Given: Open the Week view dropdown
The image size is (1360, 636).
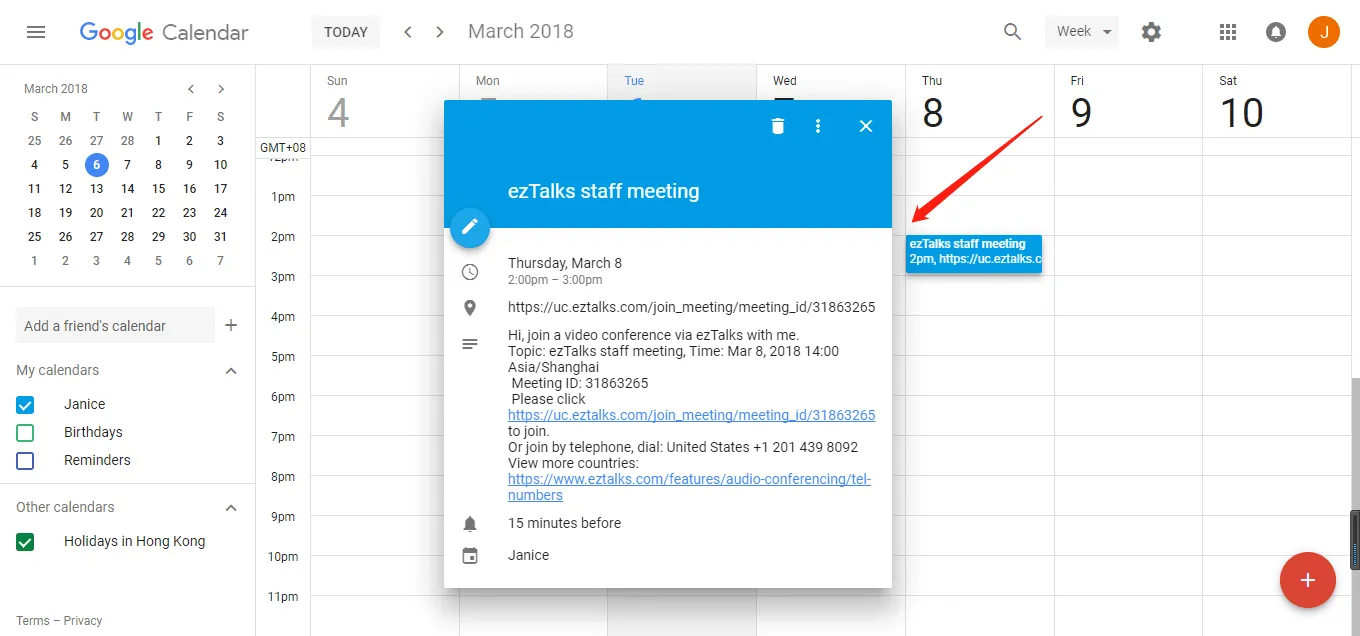Looking at the screenshot, I should (x=1083, y=32).
